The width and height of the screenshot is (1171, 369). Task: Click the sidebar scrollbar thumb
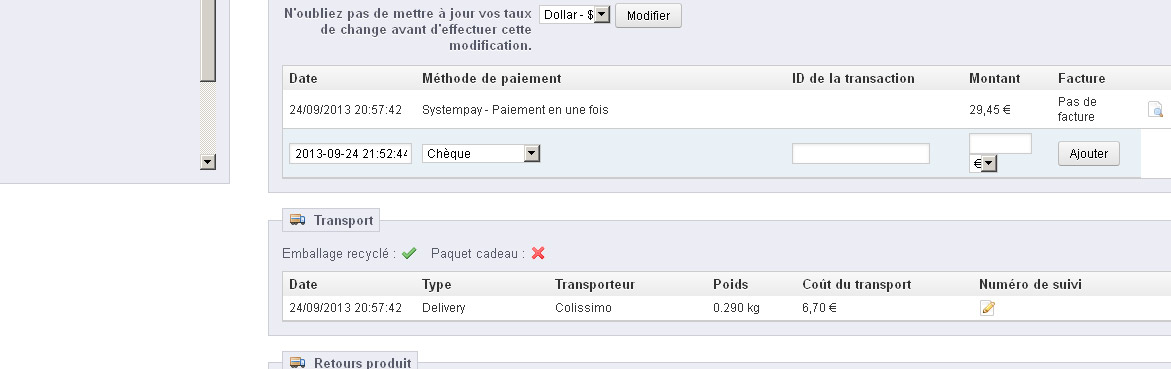coord(208,40)
